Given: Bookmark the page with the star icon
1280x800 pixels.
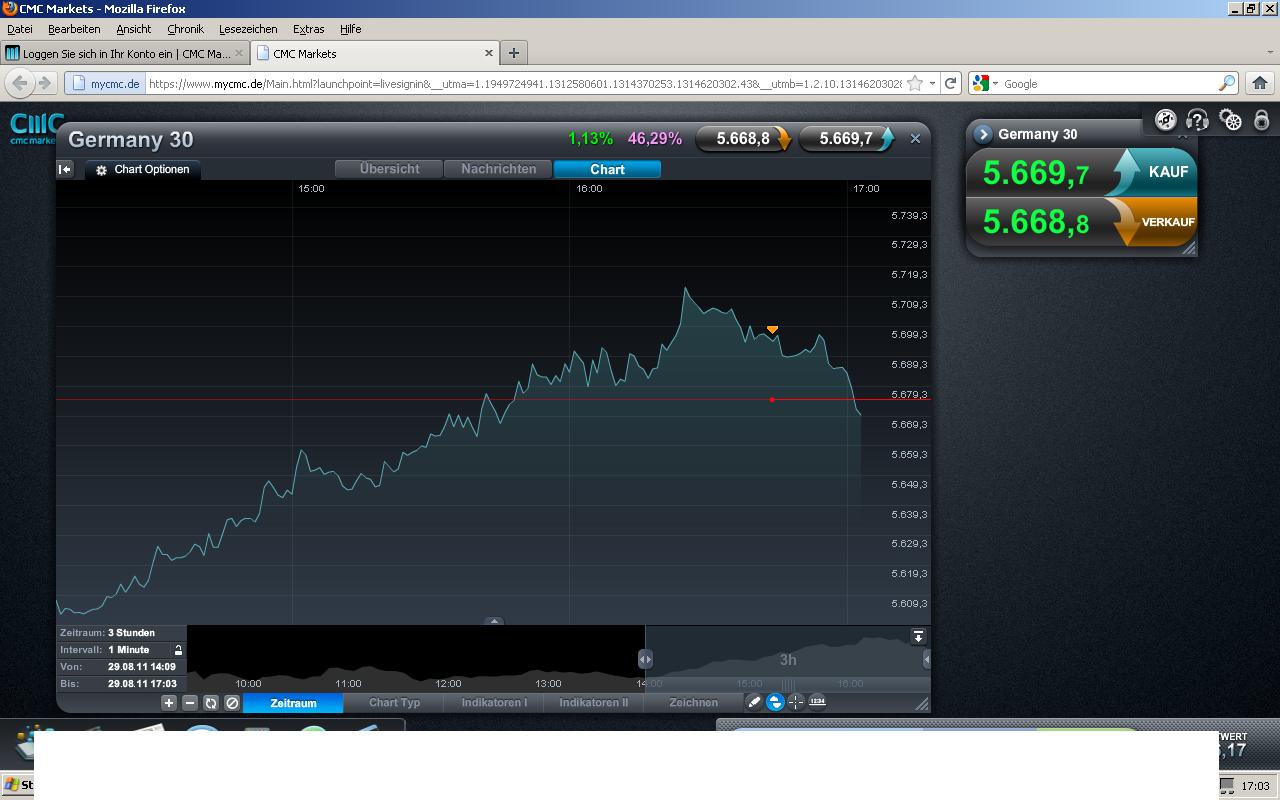Looking at the screenshot, I should [914, 84].
